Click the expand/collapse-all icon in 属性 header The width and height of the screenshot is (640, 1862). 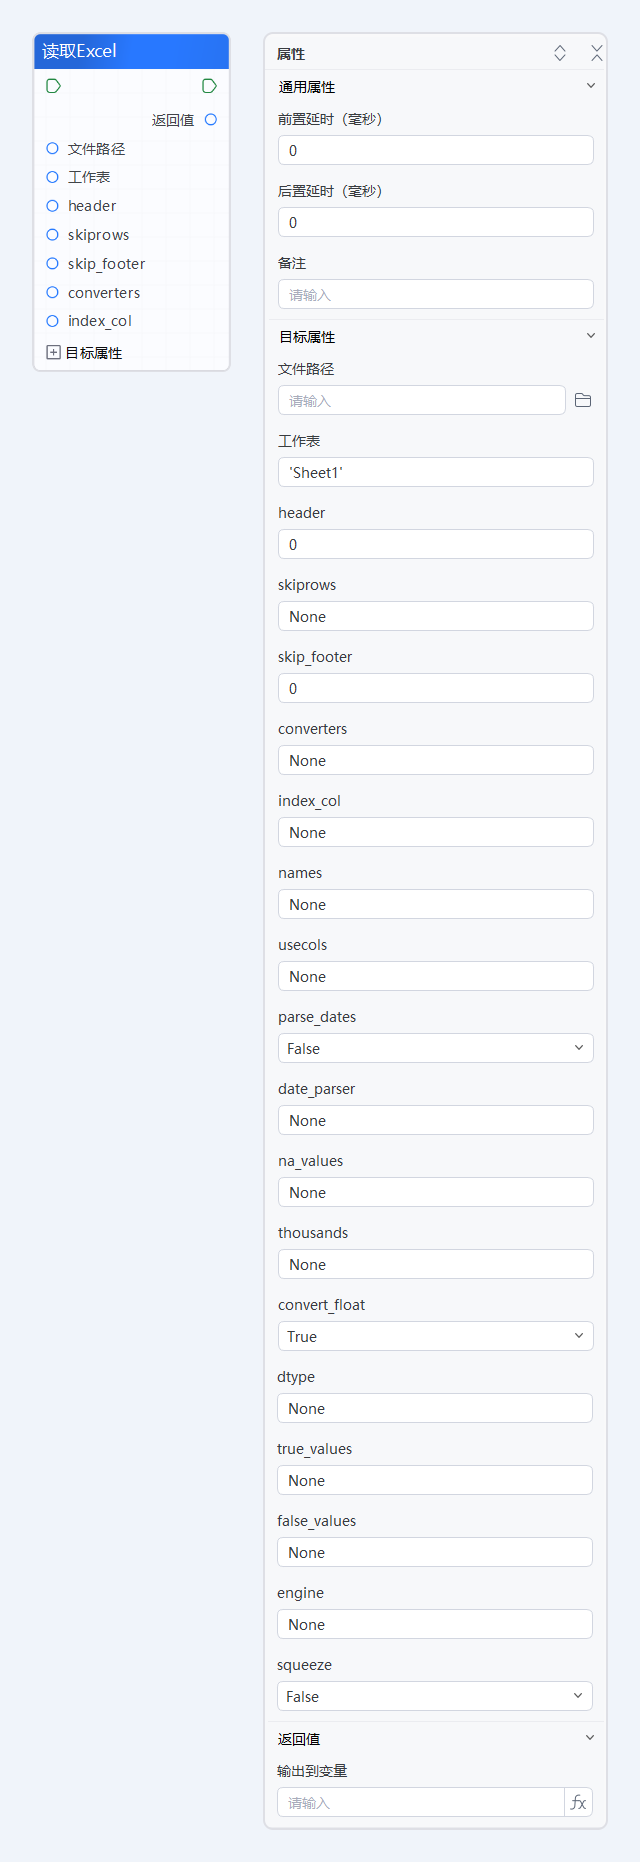560,53
